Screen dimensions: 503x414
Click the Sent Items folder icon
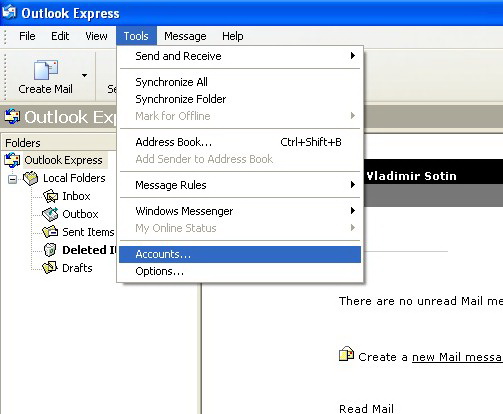(x=50, y=232)
